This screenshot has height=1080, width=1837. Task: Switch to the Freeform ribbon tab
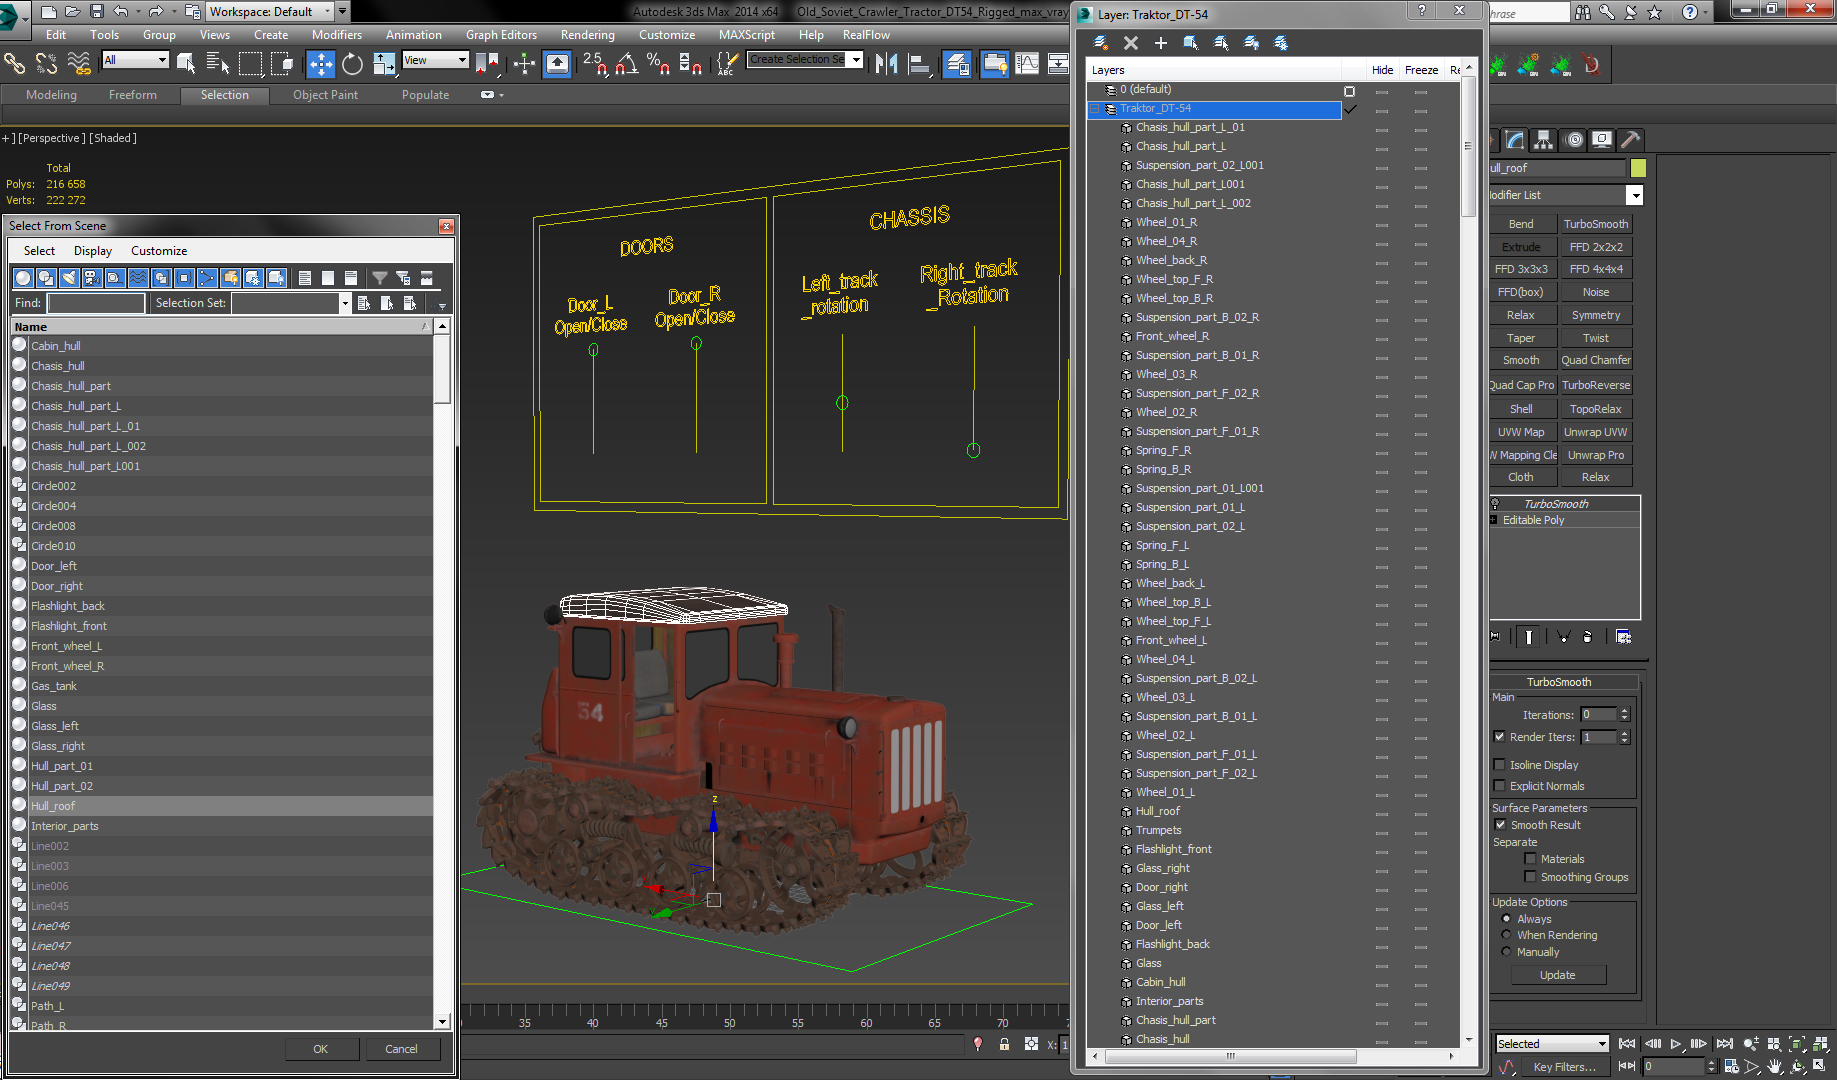click(x=133, y=95)
